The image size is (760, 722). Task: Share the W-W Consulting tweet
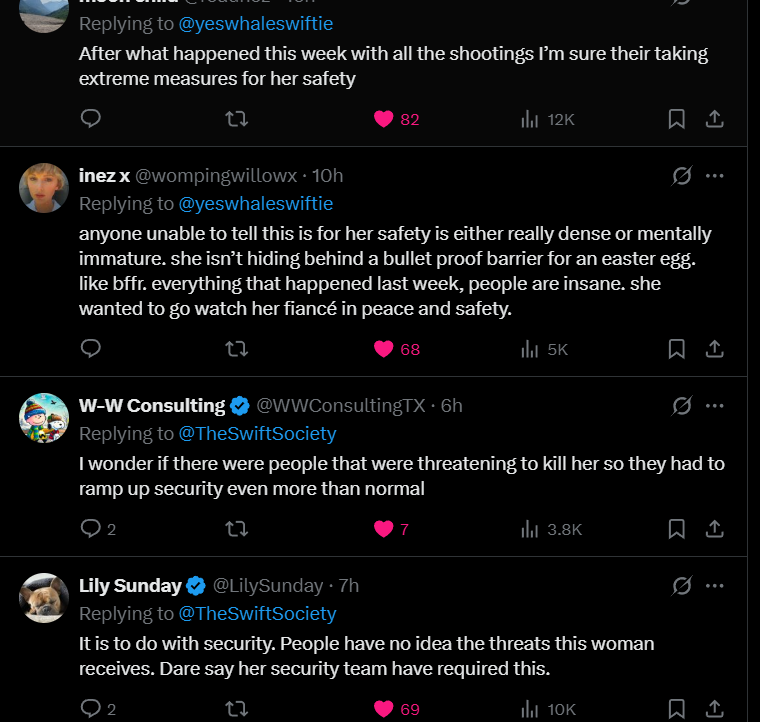coord(715,529)
